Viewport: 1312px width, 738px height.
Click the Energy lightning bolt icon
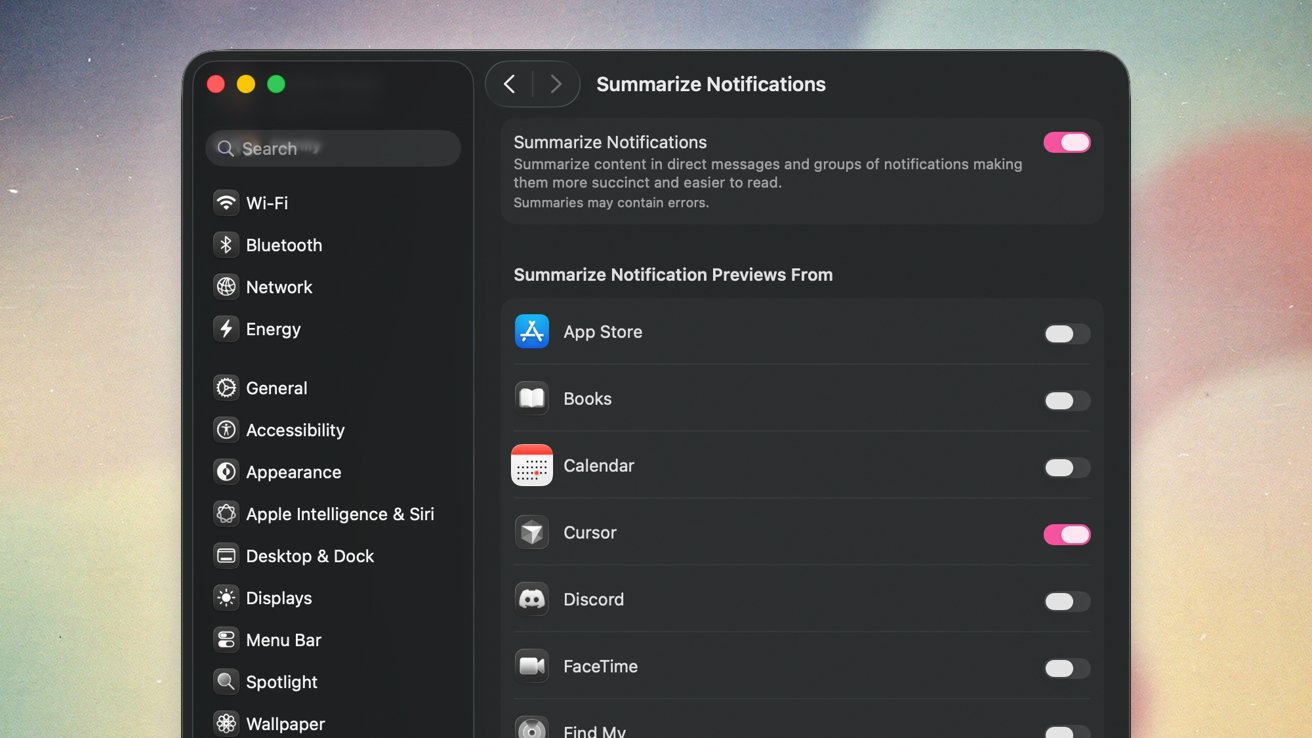(x=226, y=329)
